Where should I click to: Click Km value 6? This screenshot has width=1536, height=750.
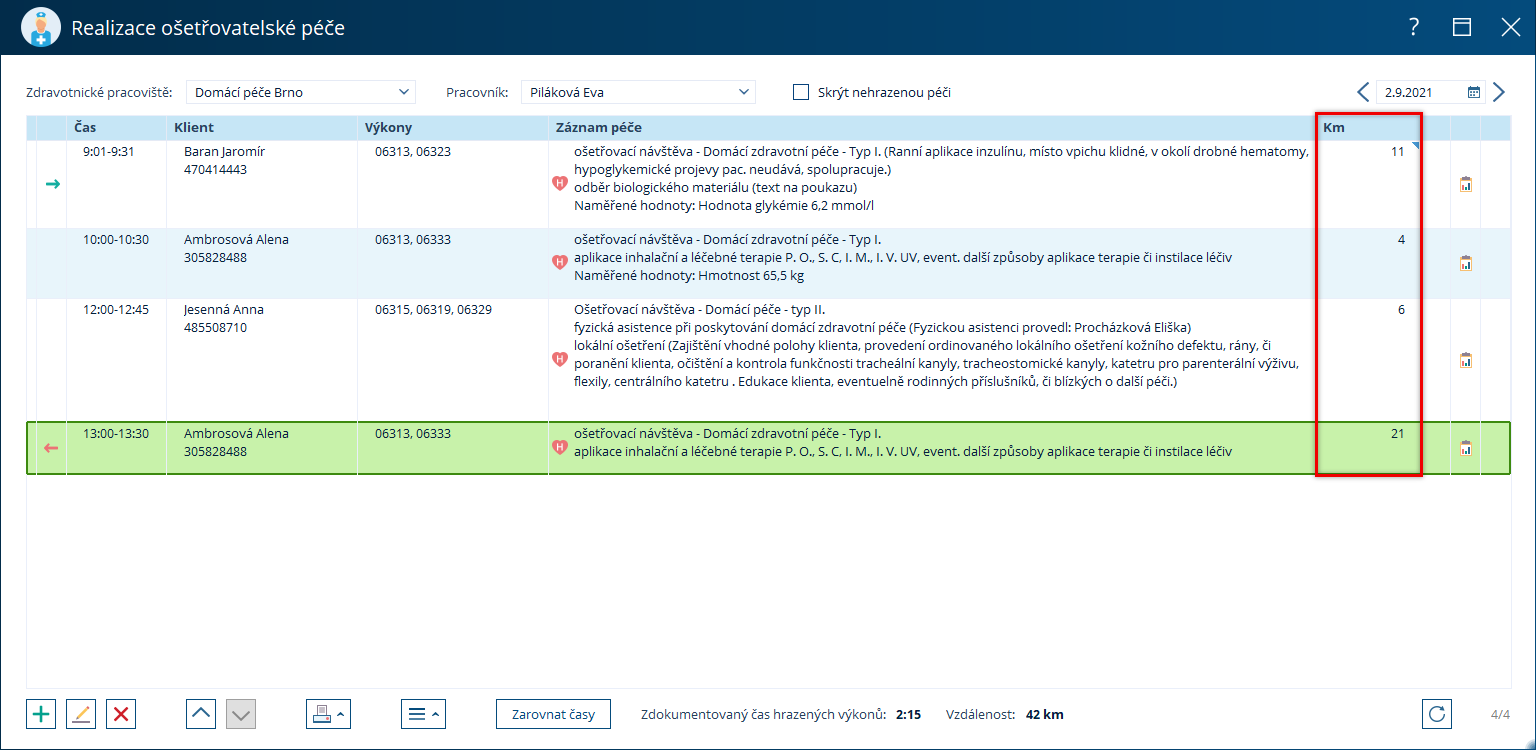pos(1401,310)
